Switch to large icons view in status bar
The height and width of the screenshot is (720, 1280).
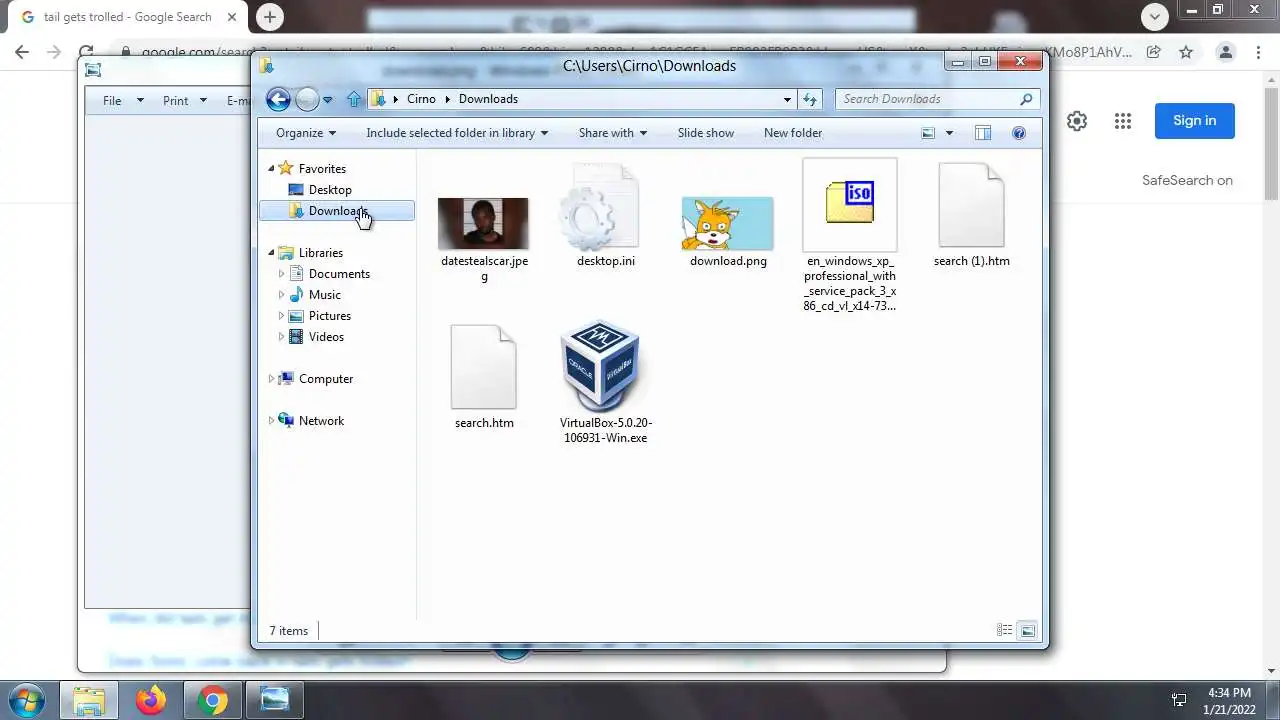tap(1027, 630)
